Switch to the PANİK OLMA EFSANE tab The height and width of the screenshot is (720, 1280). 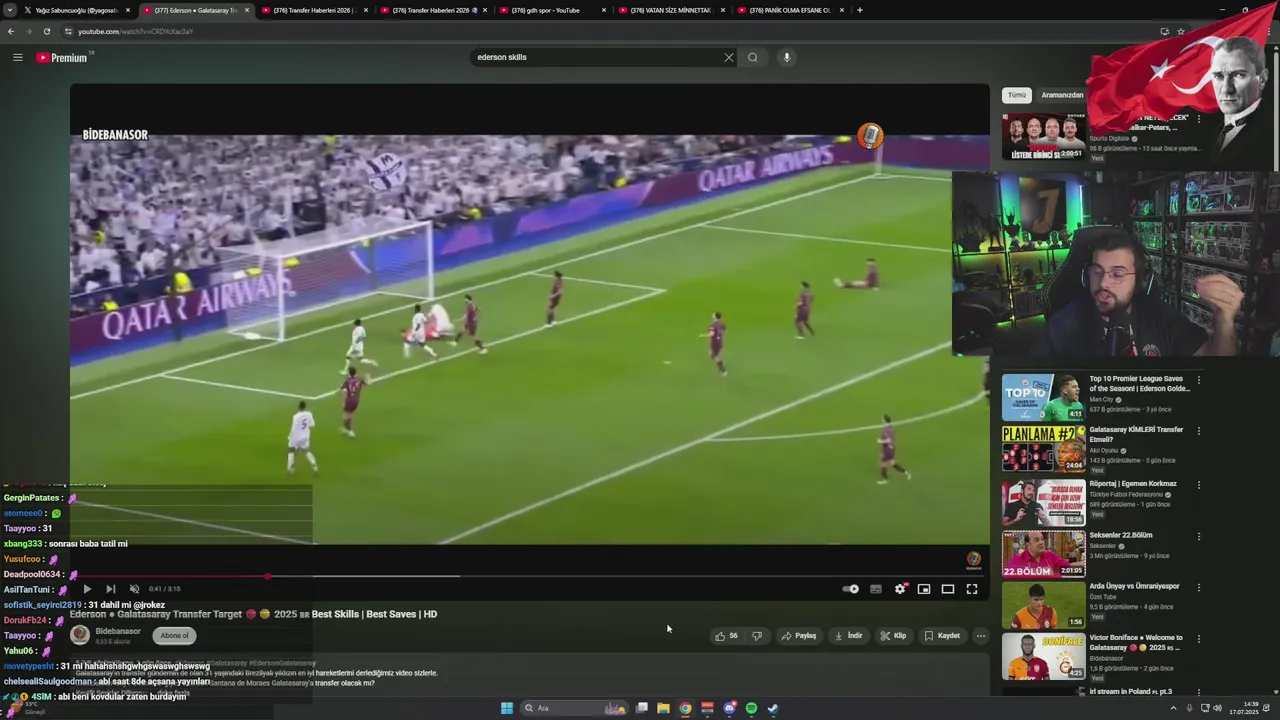pos(790,10)
